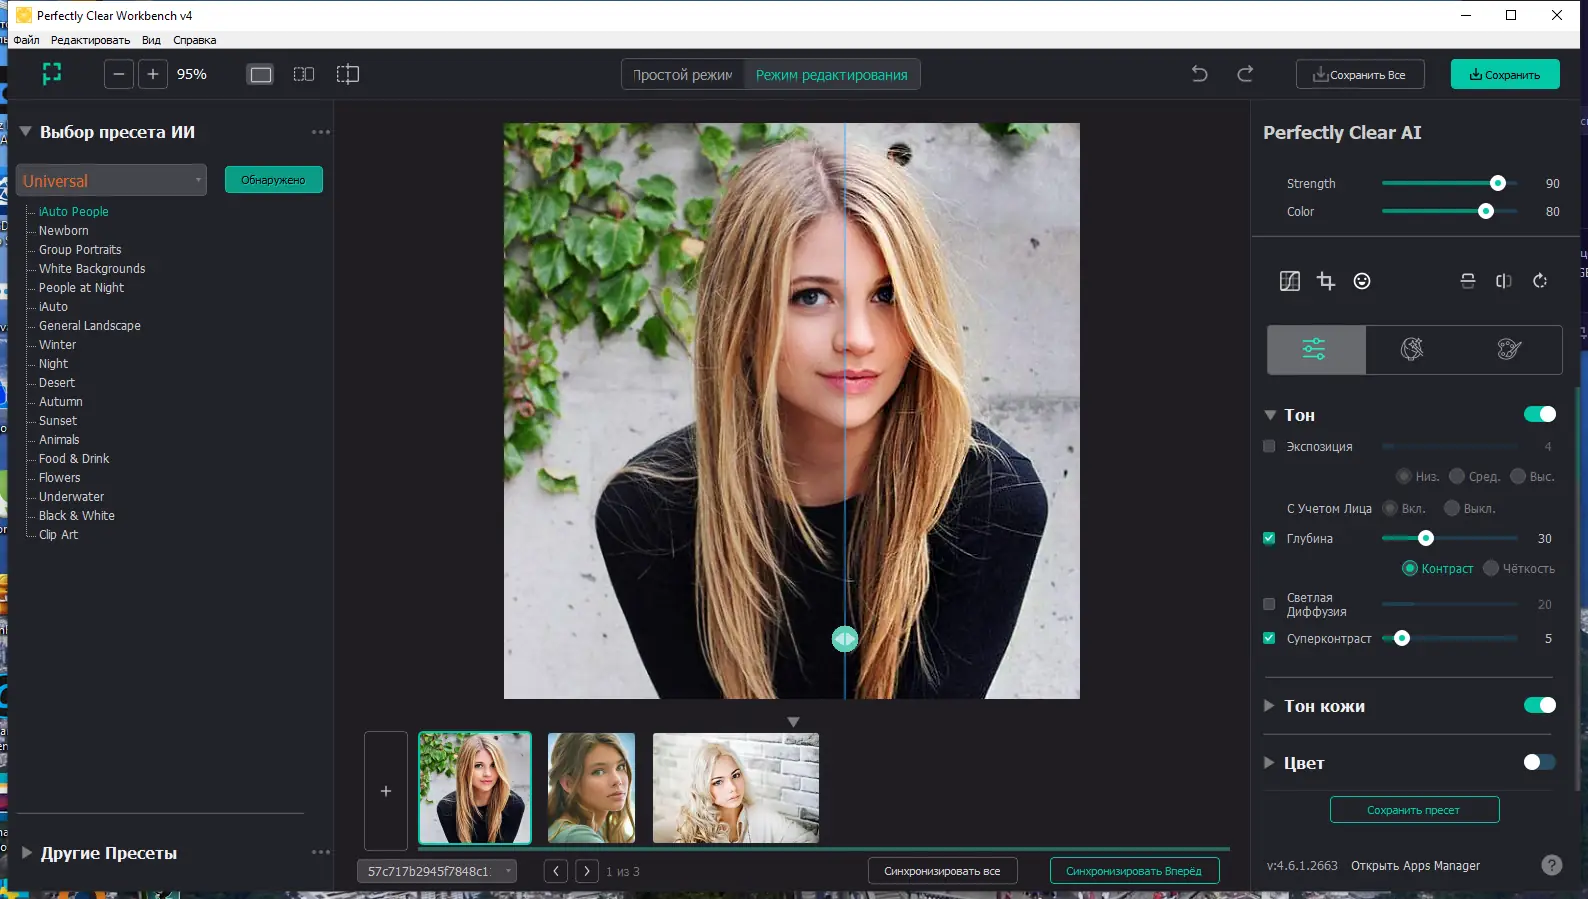Open the face detection smiley tool

[x=1362, y=281]
